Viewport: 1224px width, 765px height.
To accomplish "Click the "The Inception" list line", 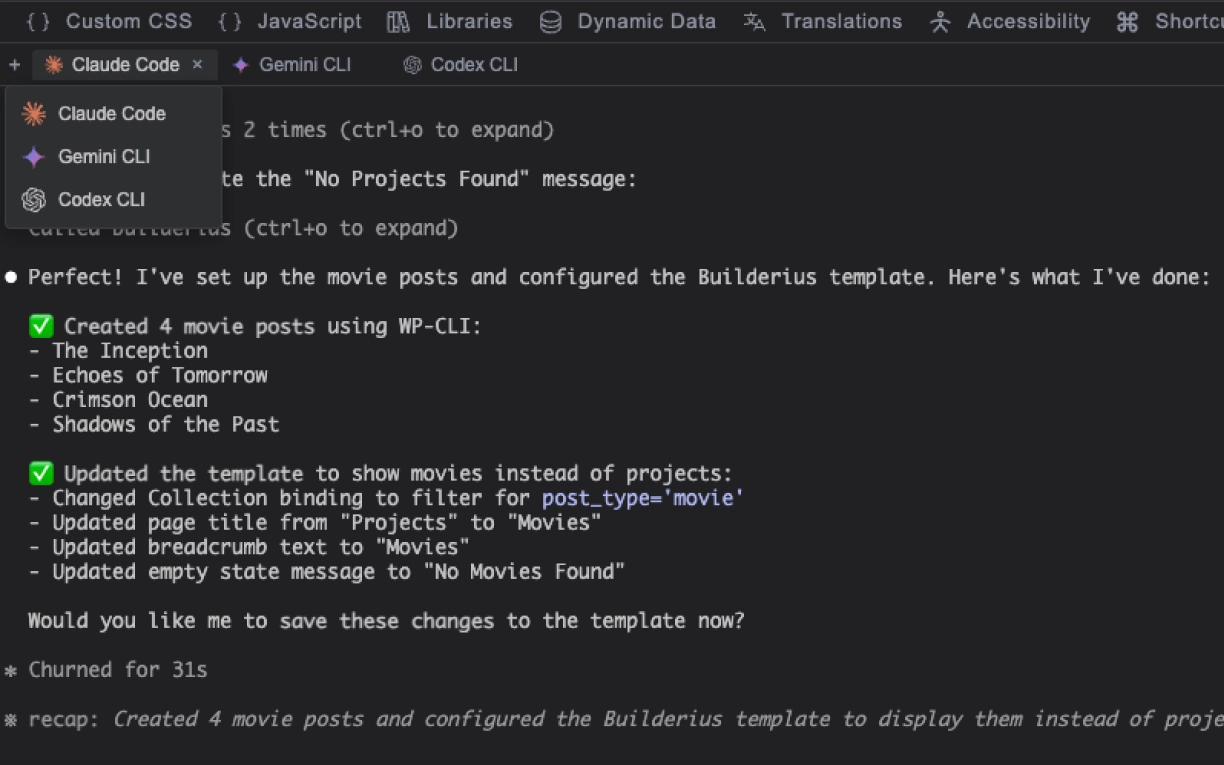I will 118,351.
